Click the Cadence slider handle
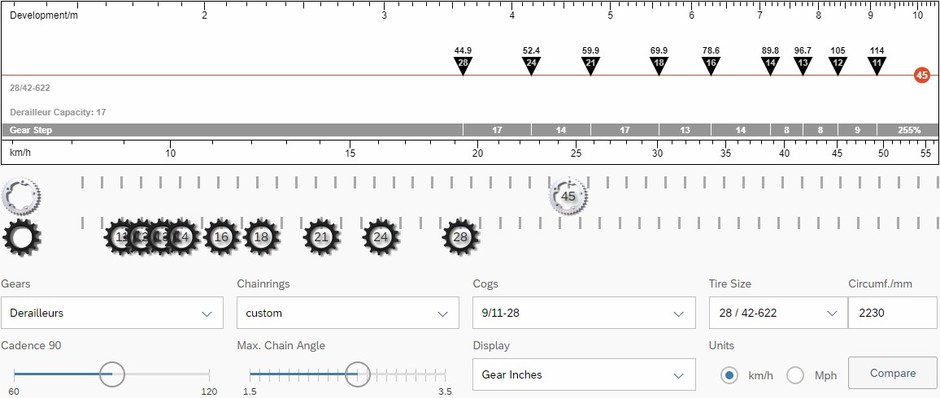Screen dimensions: 940x398 [112, 374]
